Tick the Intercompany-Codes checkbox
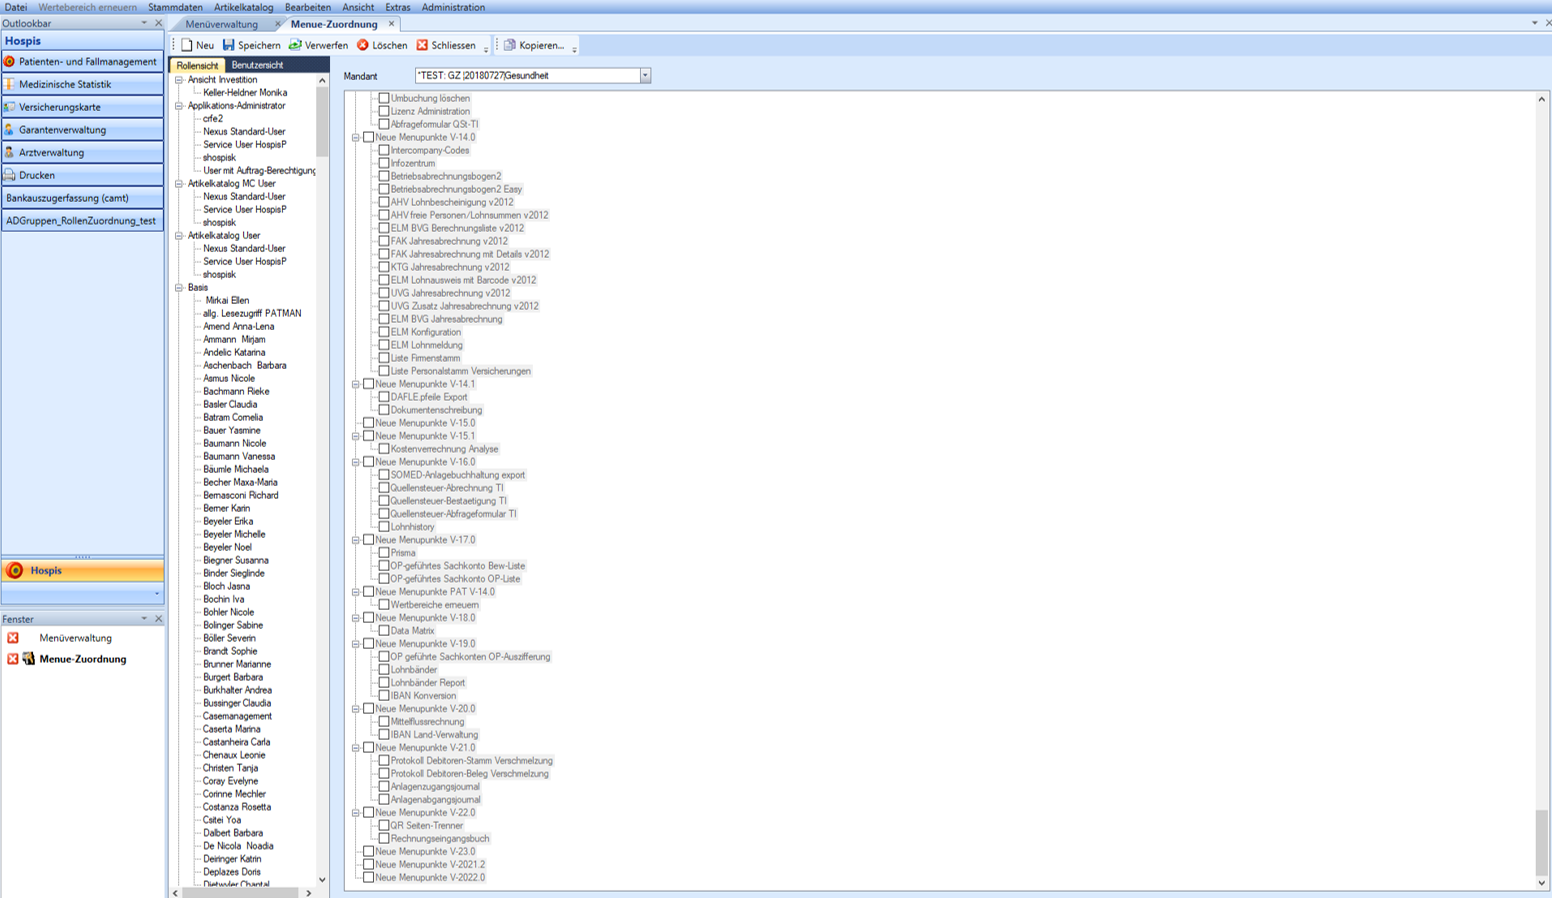Image resolution: width=1552 pixels, height=898 pixels. pos(384,151)
